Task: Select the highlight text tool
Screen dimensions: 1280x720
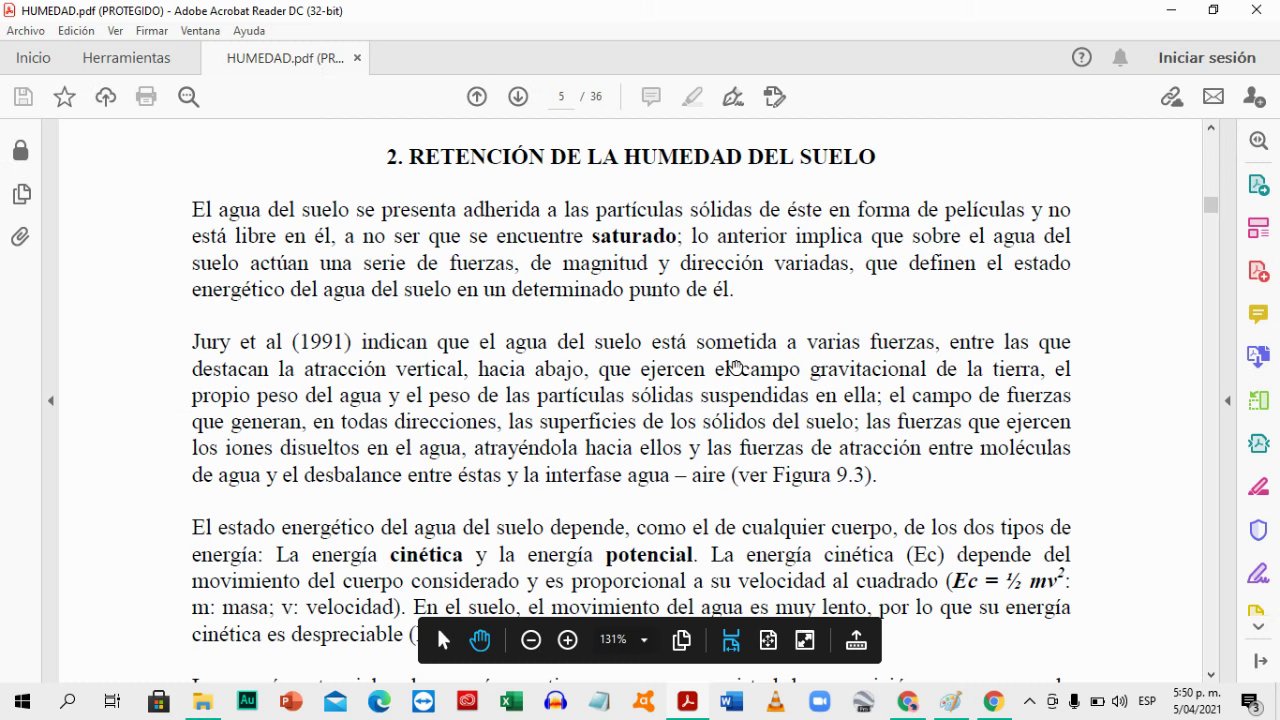Action: pos(692,97)
